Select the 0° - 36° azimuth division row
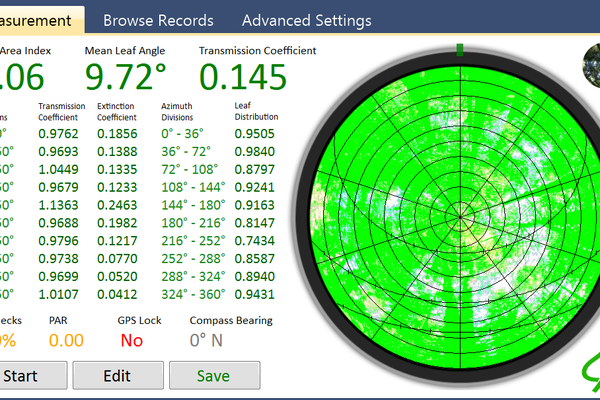This screenshot has width=600, height=400. point(182,134)
